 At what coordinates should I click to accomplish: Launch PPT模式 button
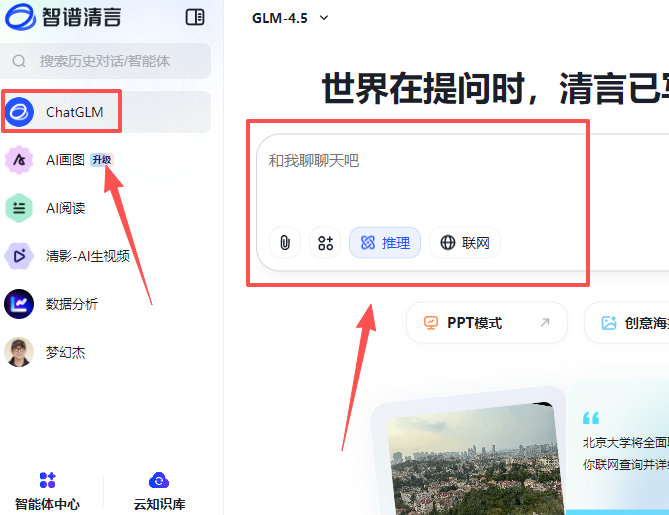tap(487, 323)
